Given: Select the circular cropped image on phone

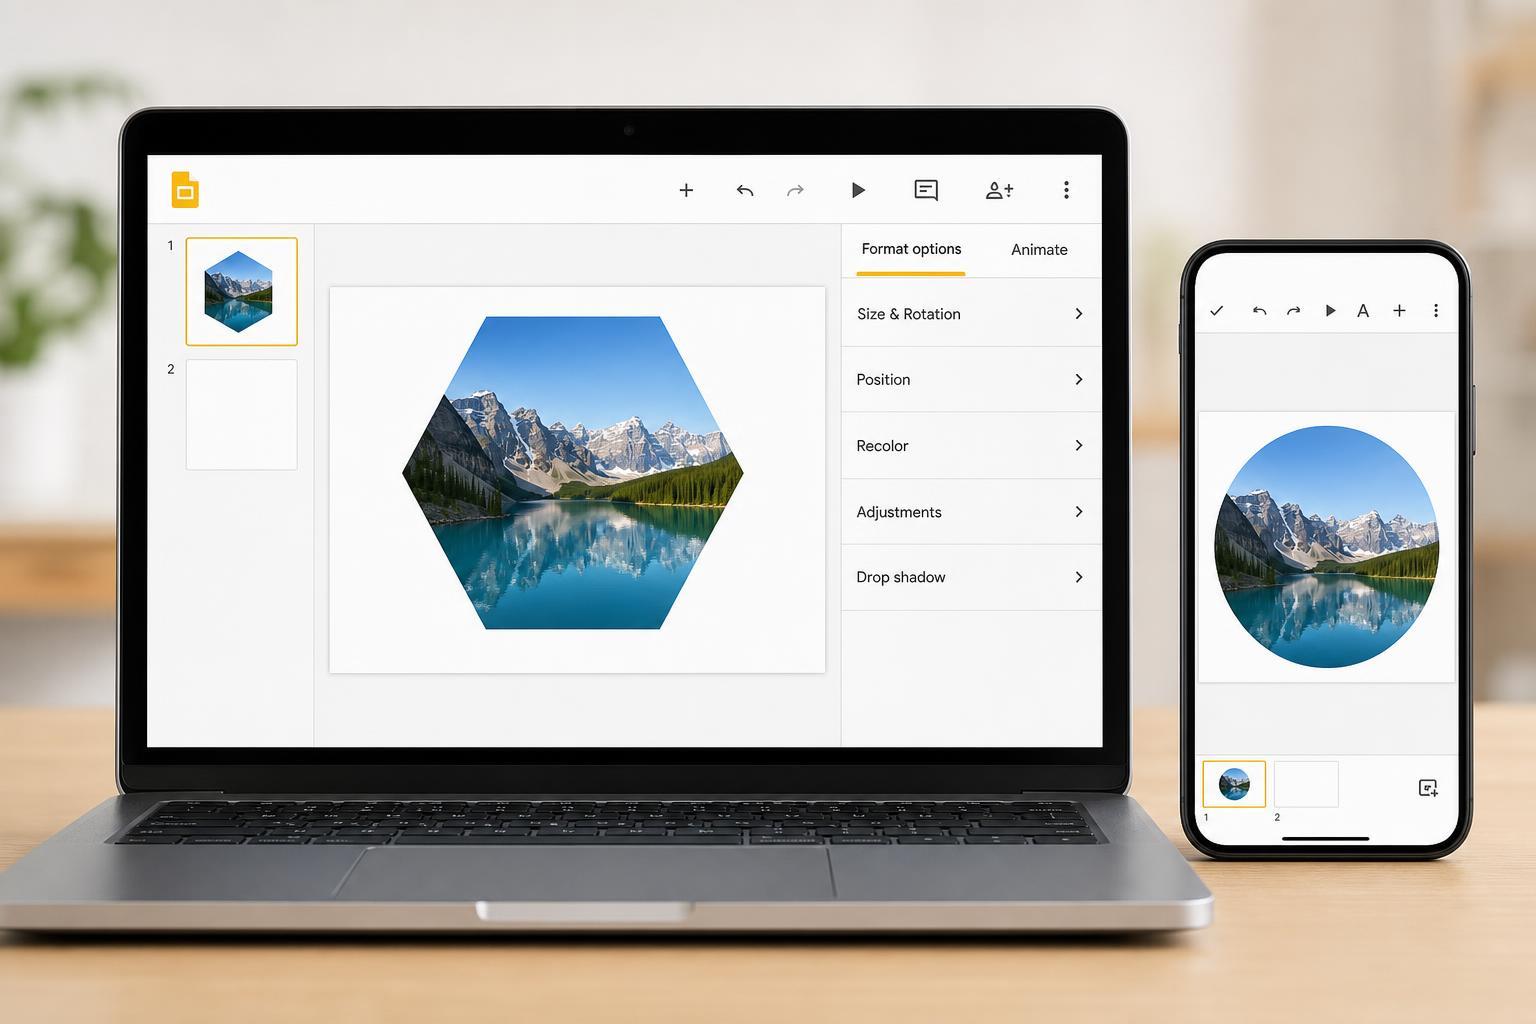Looking at the screenshot, I should coord(1327,547).
